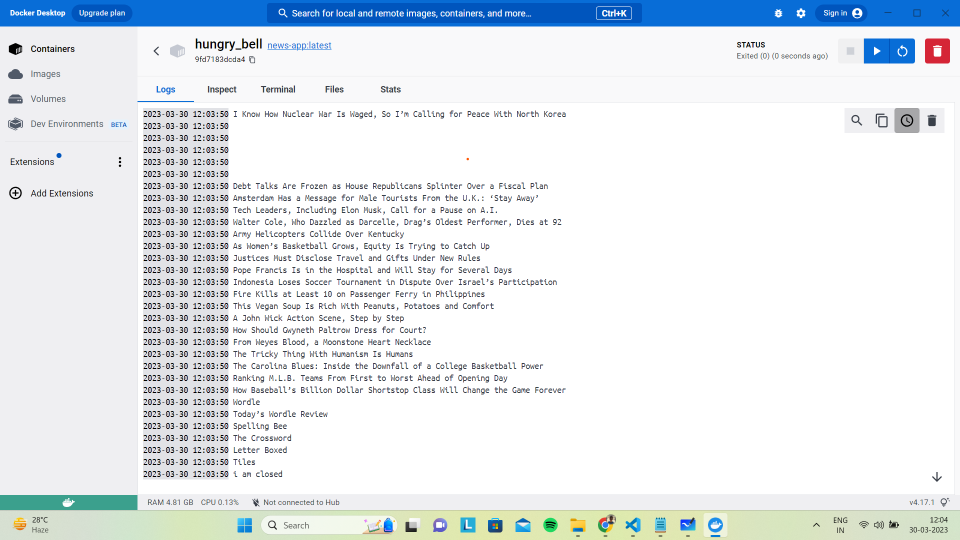Open the weather widget showing 28°C
Screen dimensions: 960x540
point(32,525)
